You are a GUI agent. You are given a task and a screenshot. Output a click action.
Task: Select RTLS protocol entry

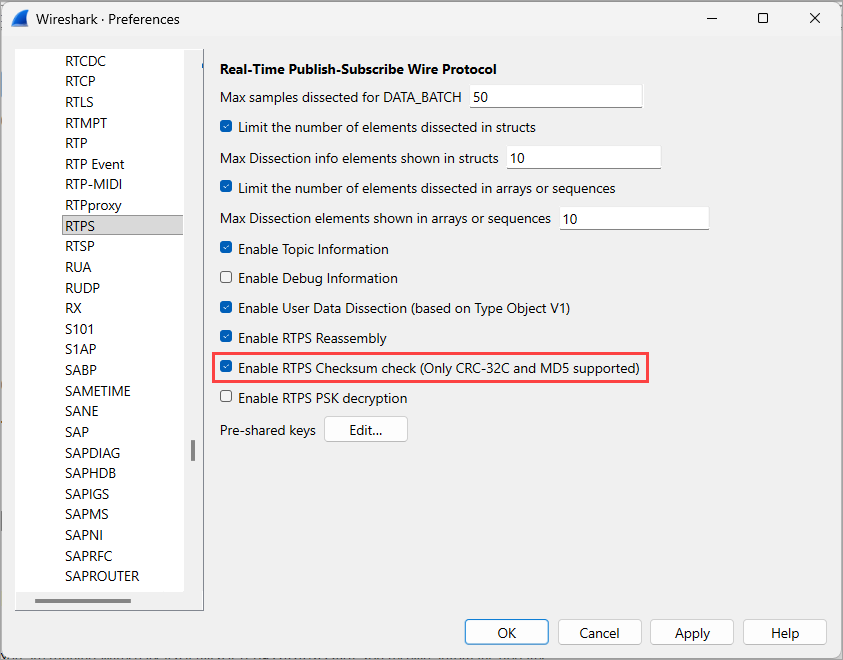coord(79,102)
